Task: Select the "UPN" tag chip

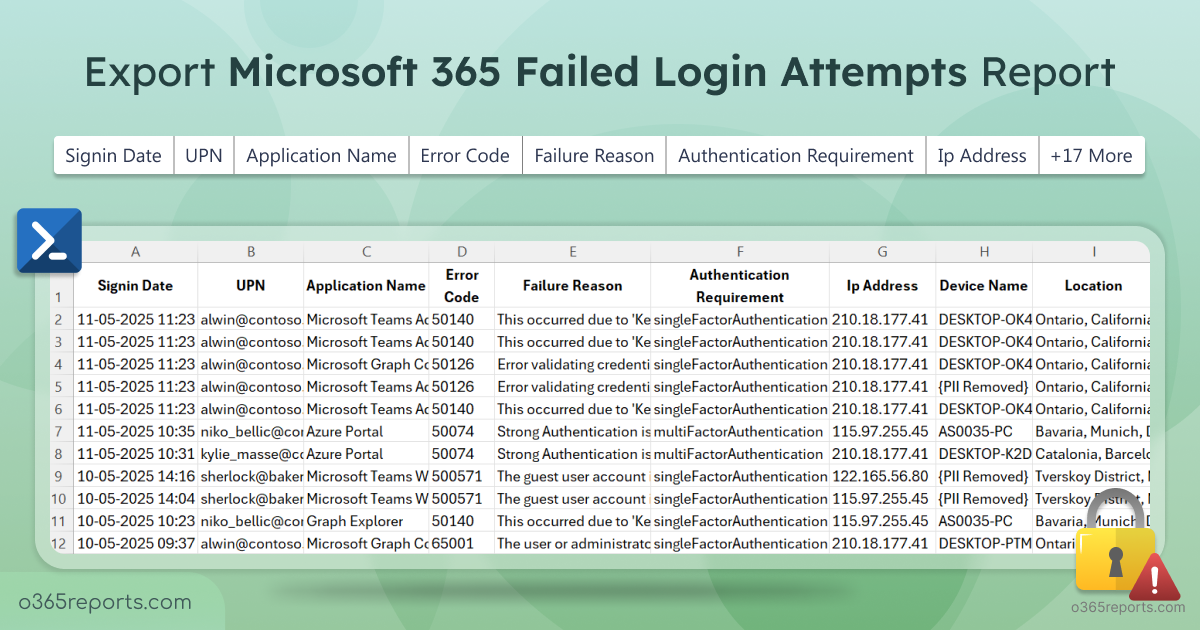Action: [x=204, y=156]
